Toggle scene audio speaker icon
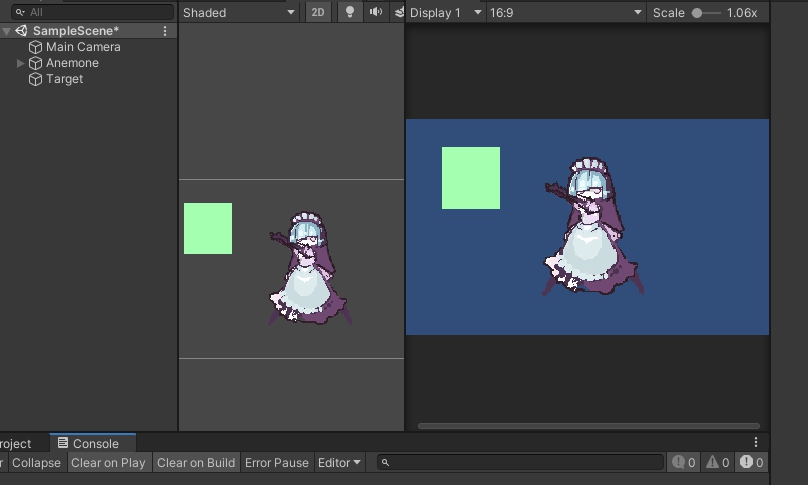Viewport: 808px width, 485px height. pos(376,12)
